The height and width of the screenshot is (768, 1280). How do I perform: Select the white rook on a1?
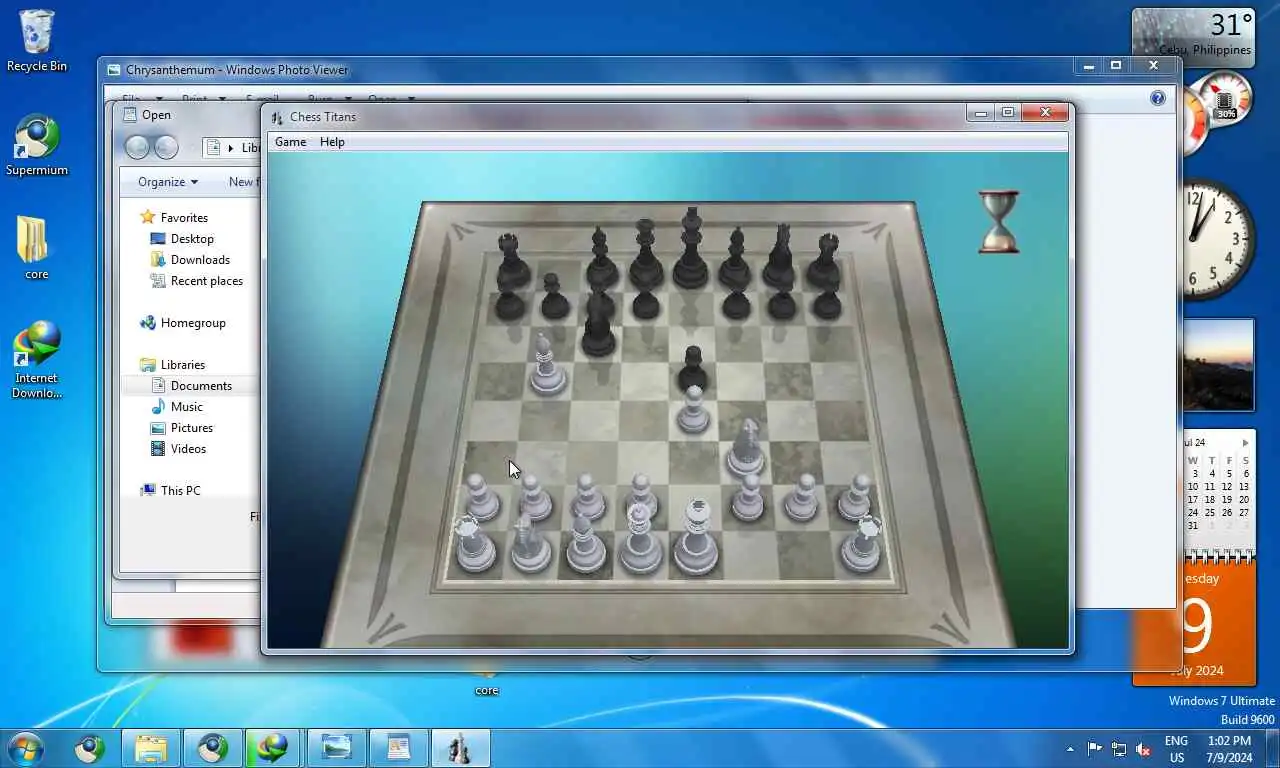point(473,545)
